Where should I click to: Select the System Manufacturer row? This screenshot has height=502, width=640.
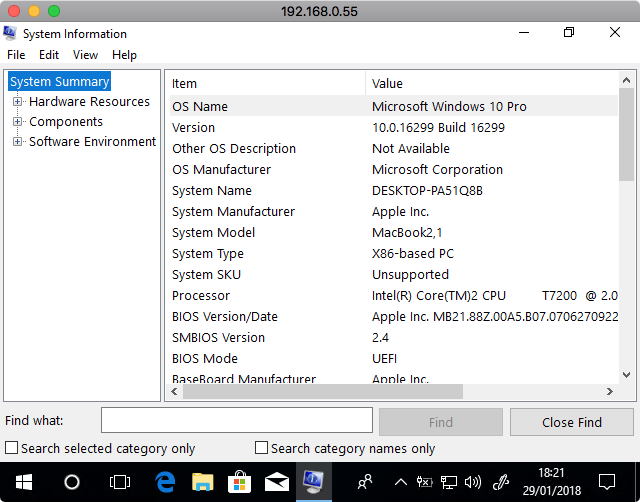click(393, 211)
